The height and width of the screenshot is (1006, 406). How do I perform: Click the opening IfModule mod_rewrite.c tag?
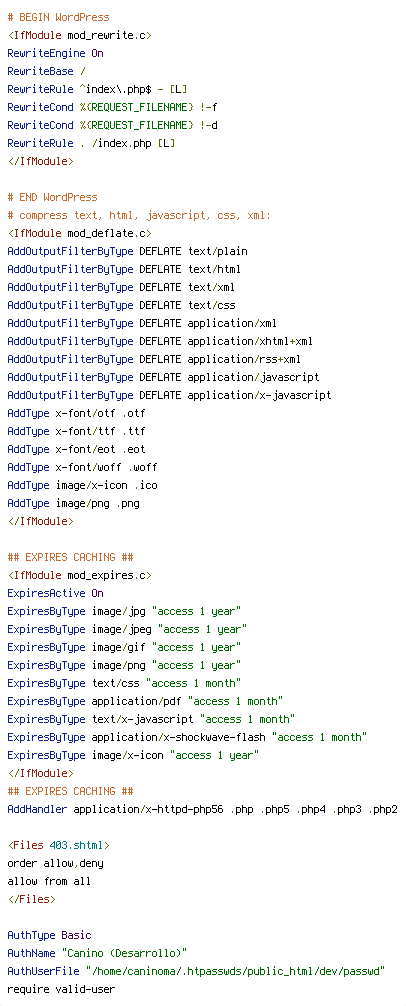pos(80,35)
